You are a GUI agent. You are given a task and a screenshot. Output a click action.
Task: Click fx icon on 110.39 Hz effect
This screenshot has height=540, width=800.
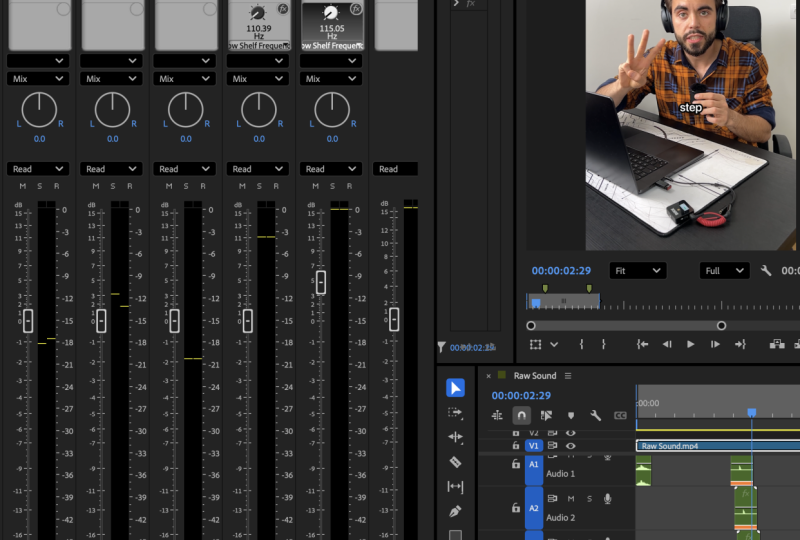[x=283, y=9]
